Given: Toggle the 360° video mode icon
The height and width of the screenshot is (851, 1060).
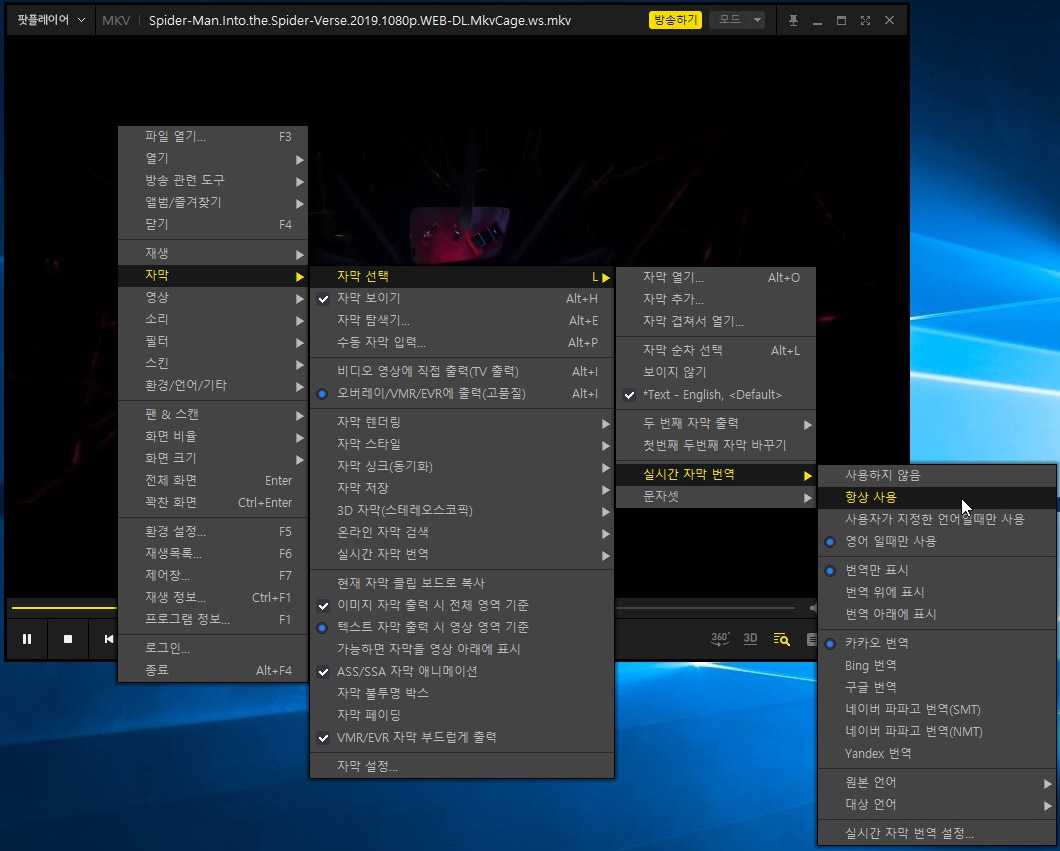Looking at the screenshot, I should [x=719, y=639].
